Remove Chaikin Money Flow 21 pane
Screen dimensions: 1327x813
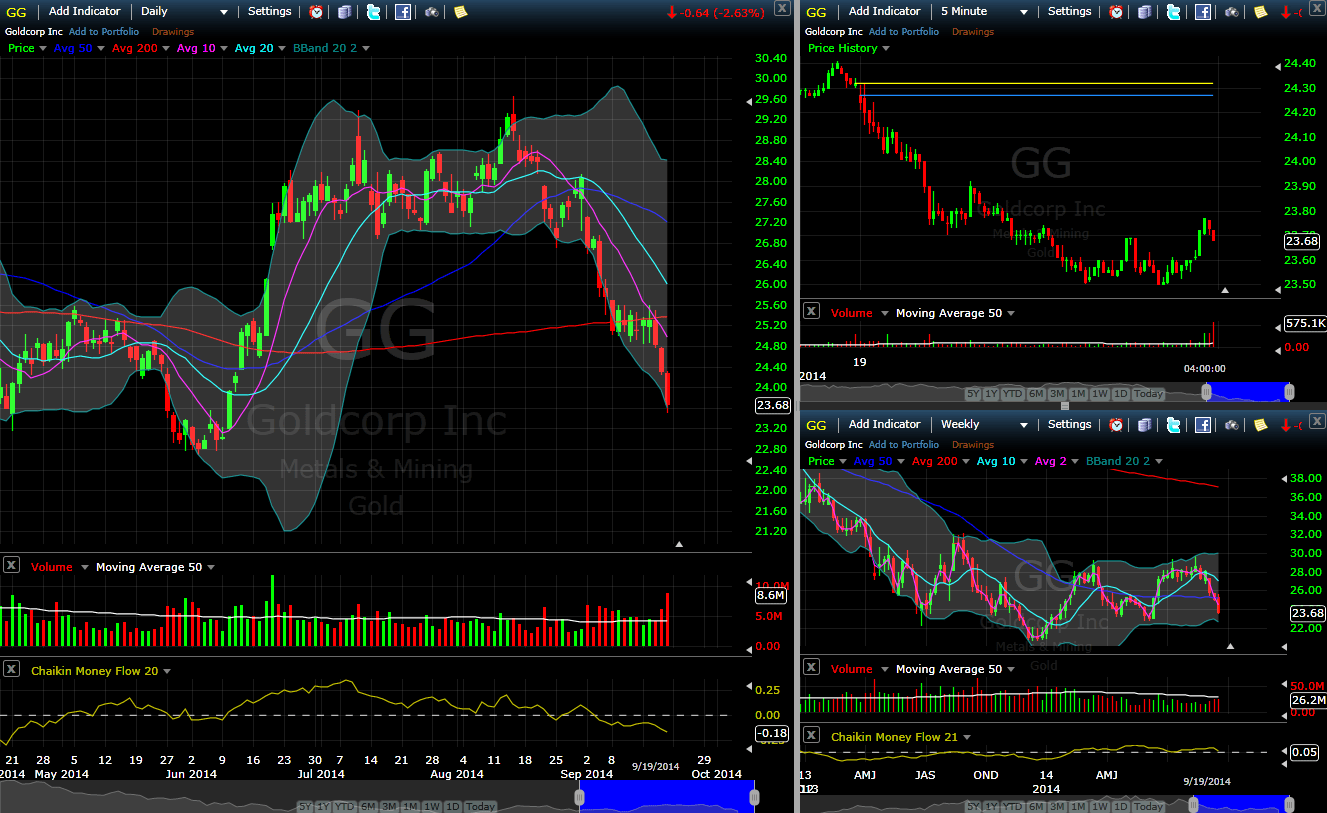pos(811,735)
